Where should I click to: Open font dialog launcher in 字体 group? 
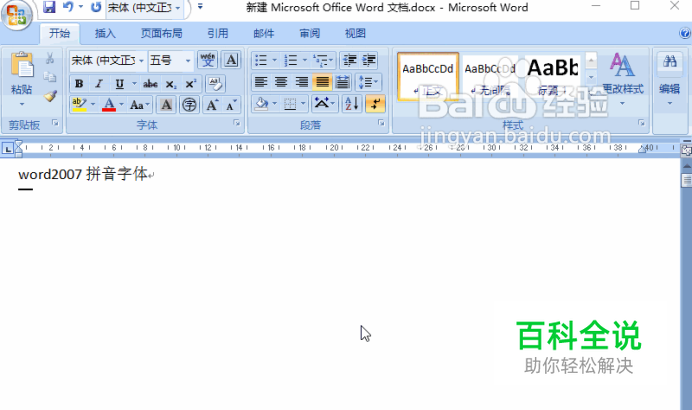pos(237,123)
